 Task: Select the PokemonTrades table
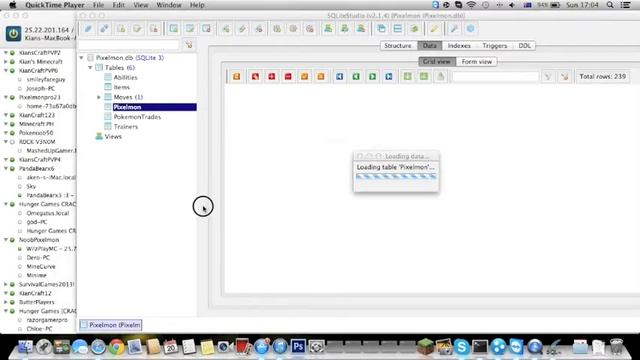[x=137, y=117]
